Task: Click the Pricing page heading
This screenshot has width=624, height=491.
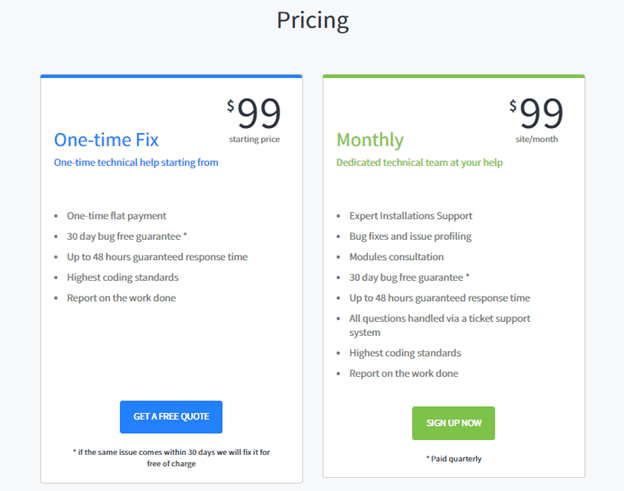Action: [312, 20]
